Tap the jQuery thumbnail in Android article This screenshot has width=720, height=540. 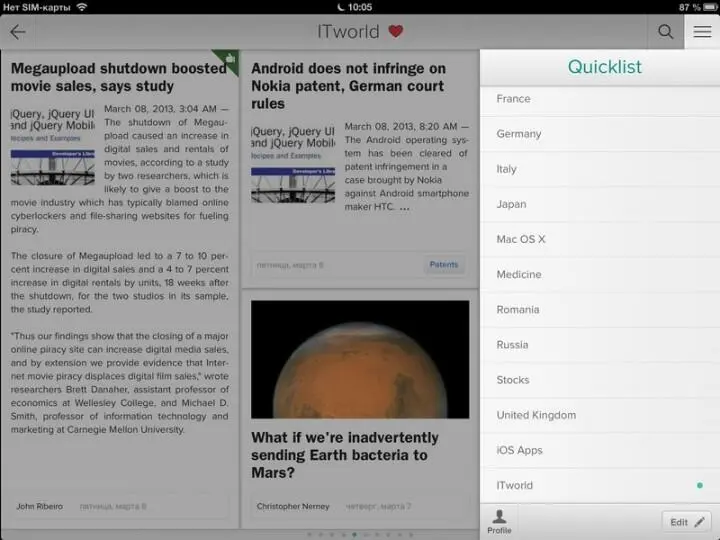point(293,164)
